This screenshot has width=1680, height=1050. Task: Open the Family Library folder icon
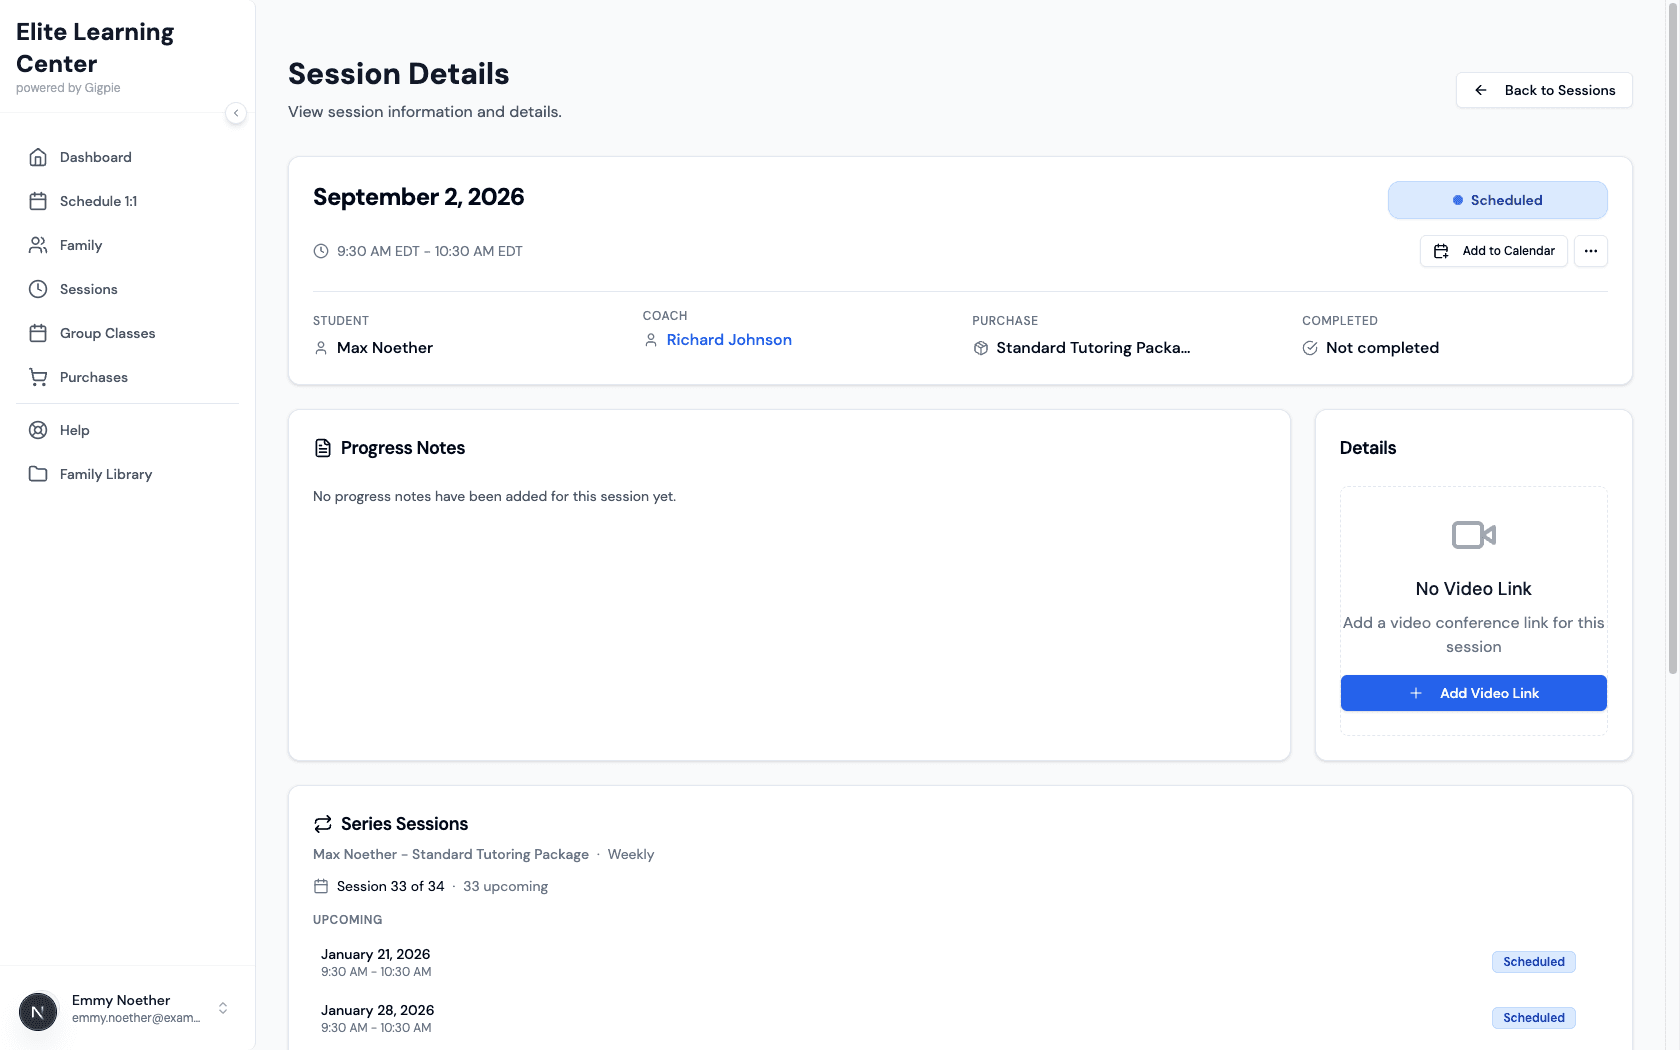[38, 474]
